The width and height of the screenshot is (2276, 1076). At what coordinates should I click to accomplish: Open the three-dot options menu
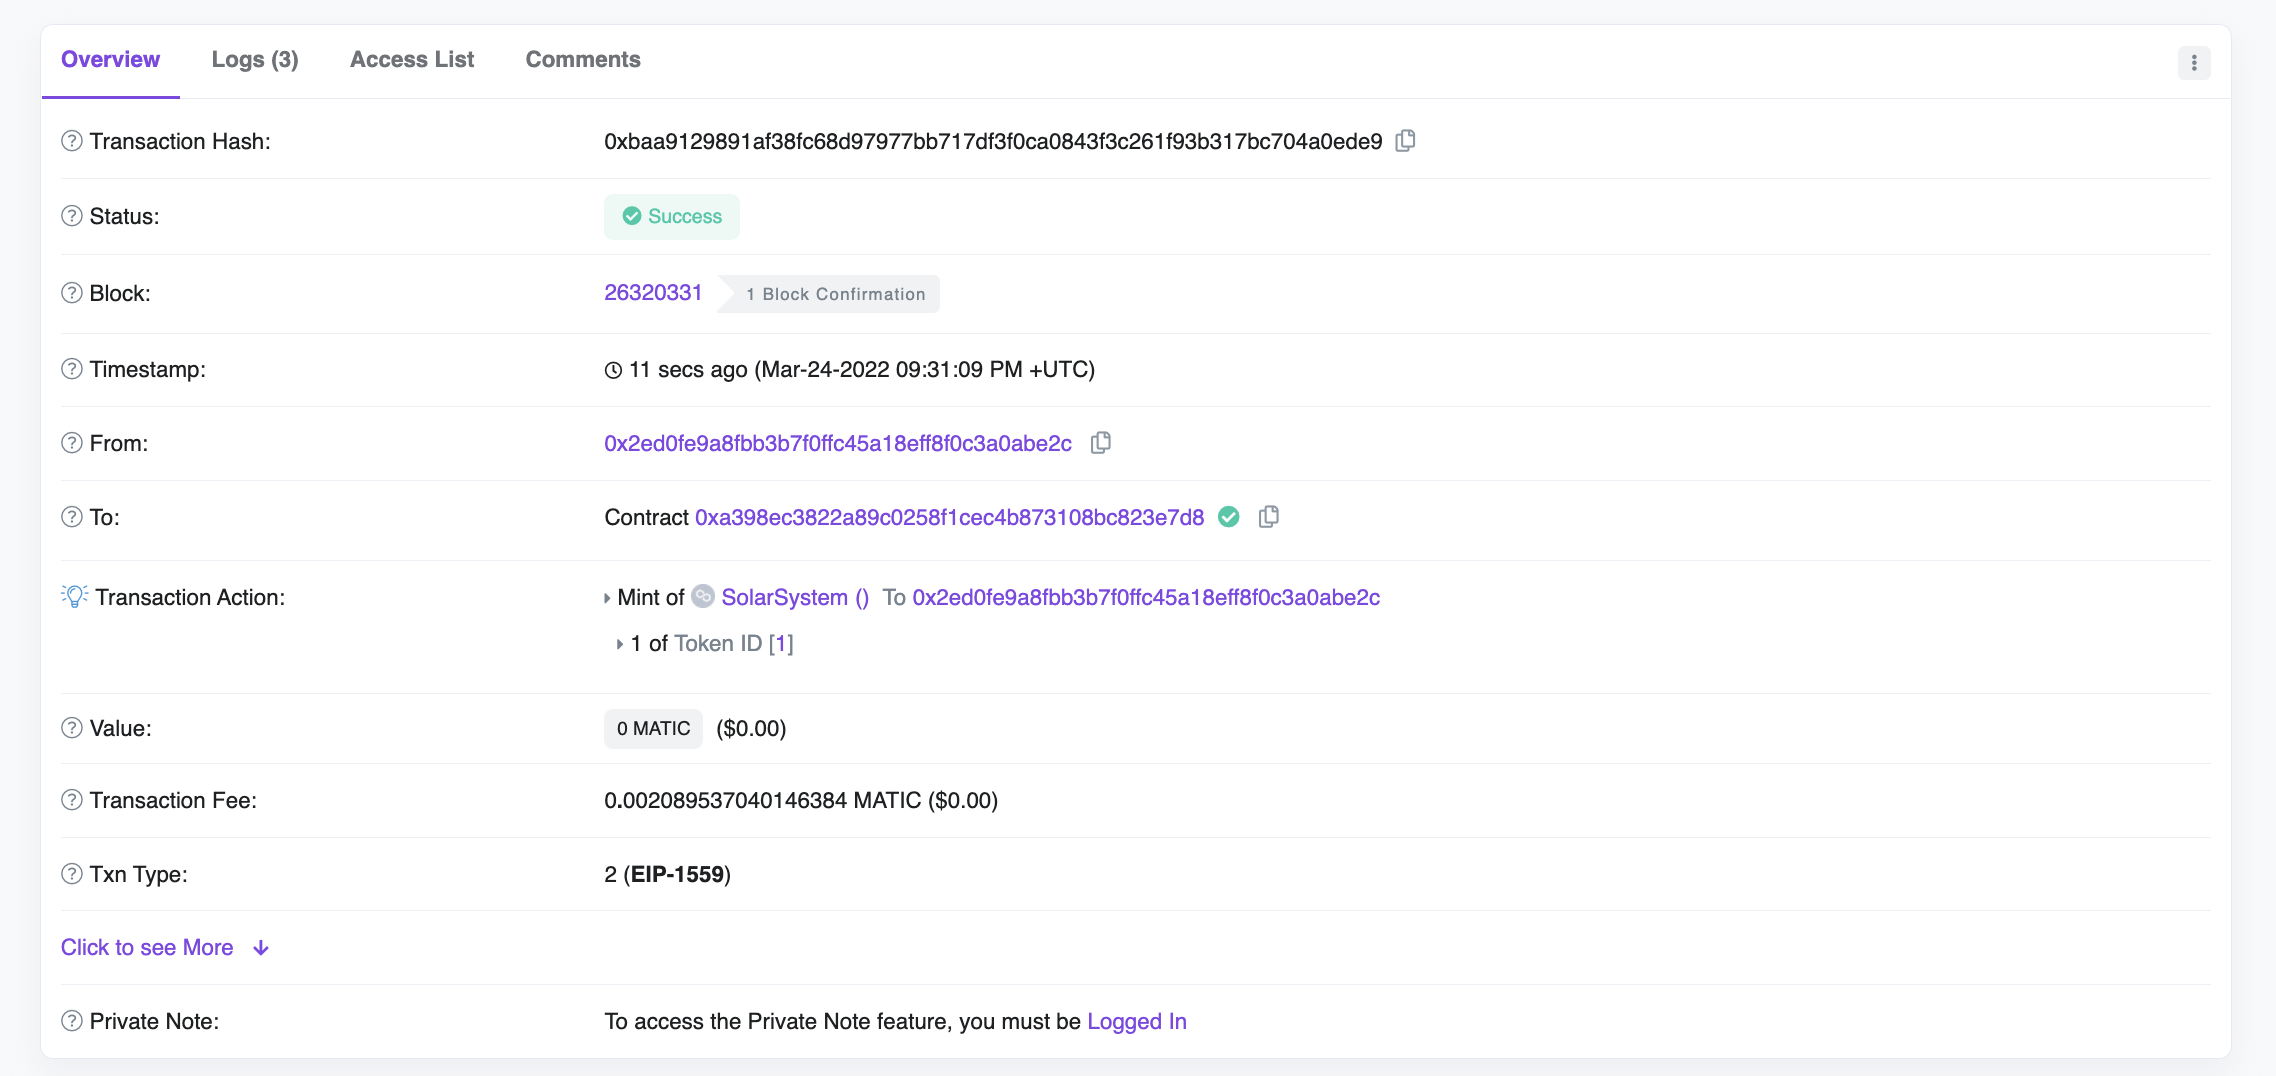click(x=2194, y=62)
